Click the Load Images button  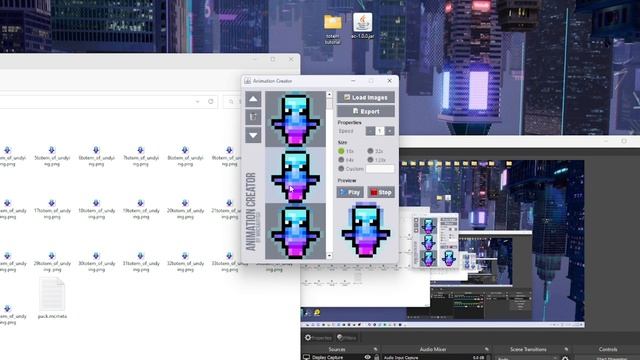pos(366,98)
